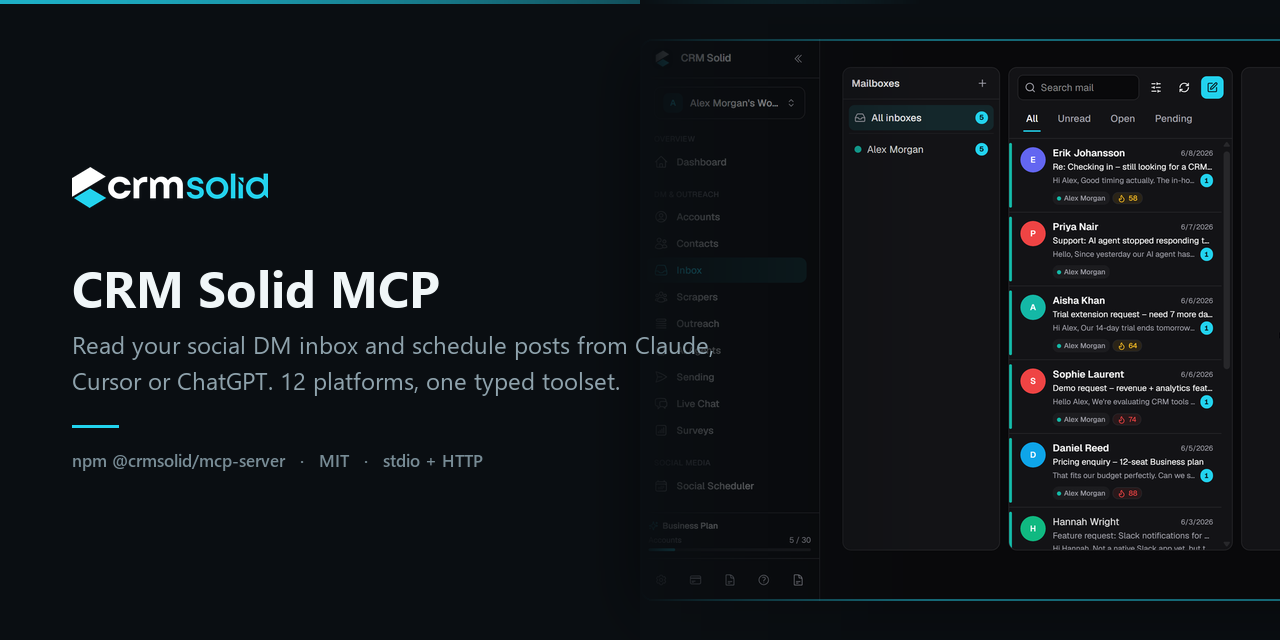The height and width of the screenshot is (640, 1280).
Task: Click the Dashboard home icon
Action: (x=661, y=162)
